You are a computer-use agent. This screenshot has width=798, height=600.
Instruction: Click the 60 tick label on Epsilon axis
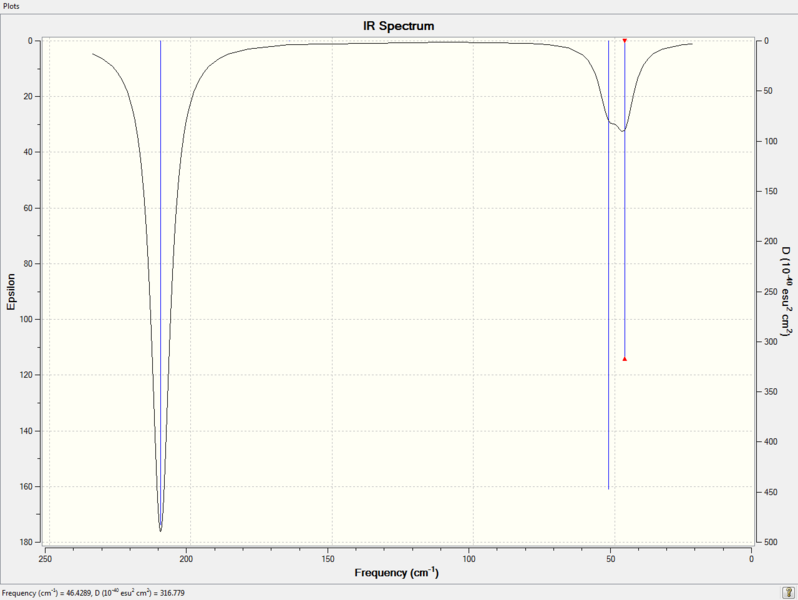point(28,208)
